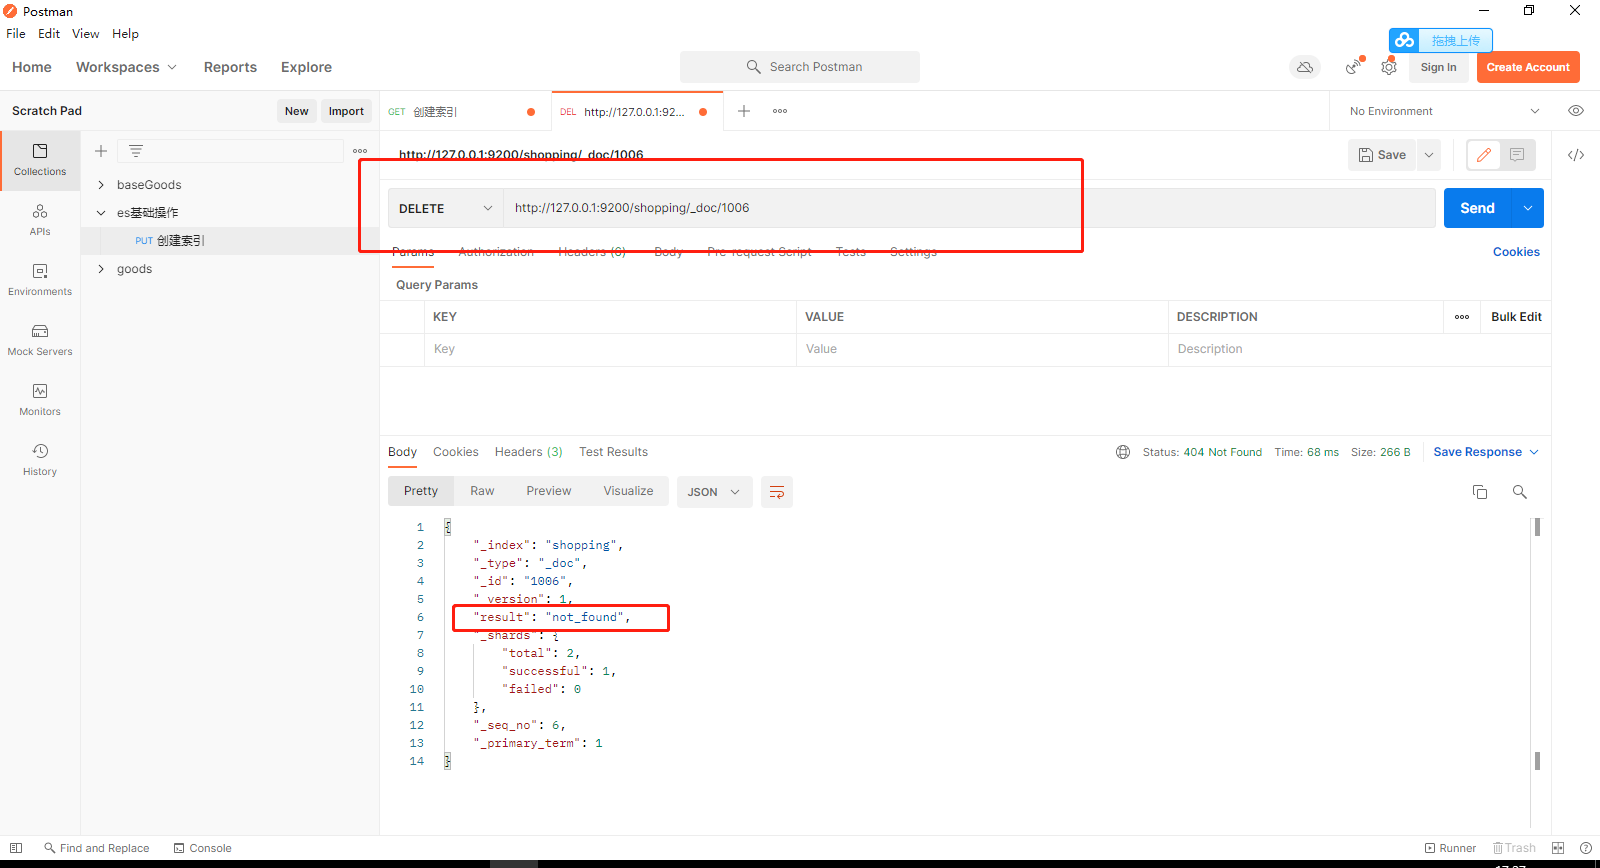Click the Search Postman field
This screenshot has width=1600, height=868.
coord(800,67)
